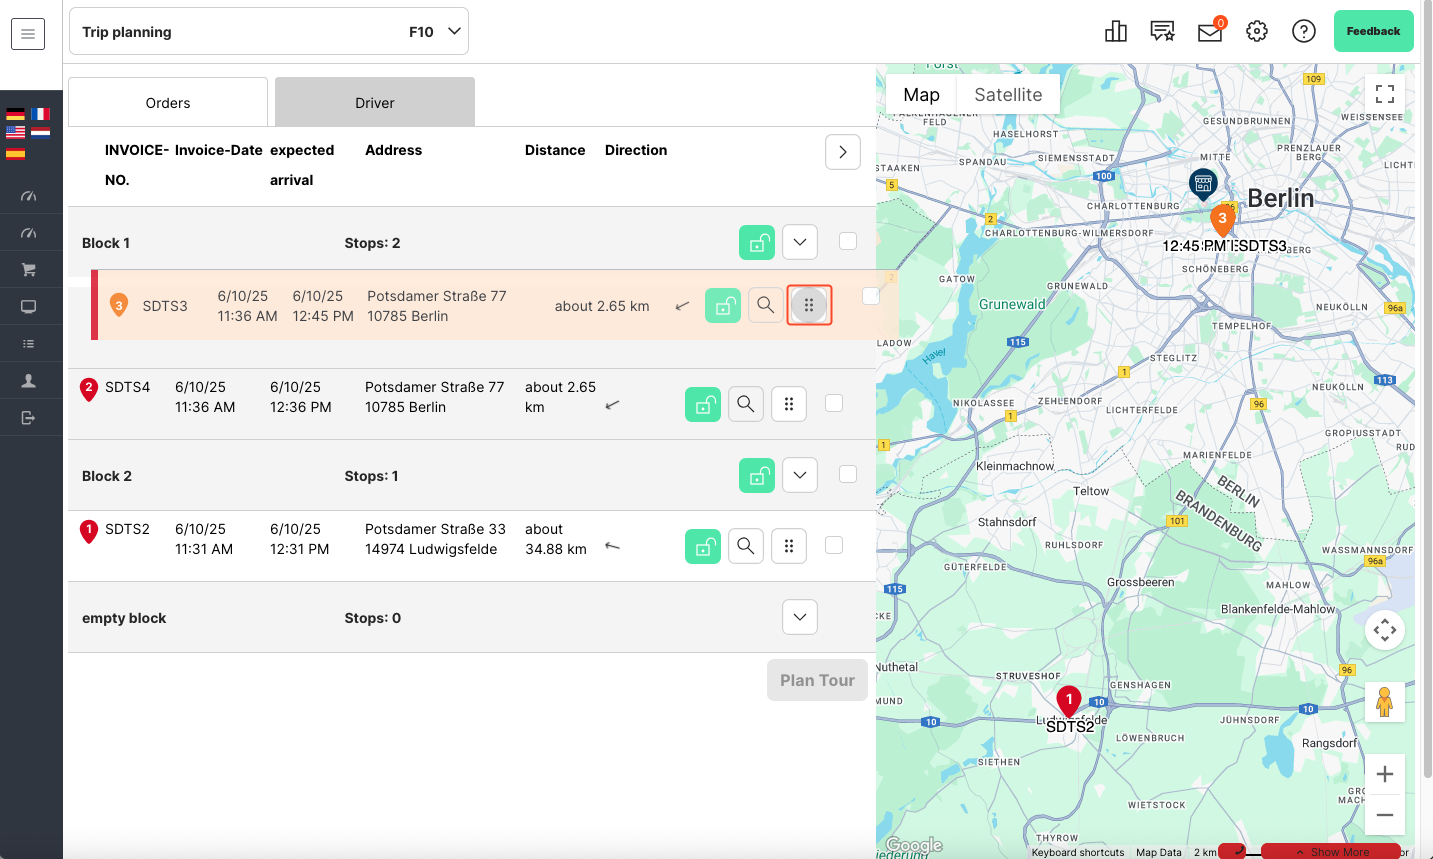Open the help question mark icon
The height and width of the screenshot is (859, 1433).
(1304, 31)
